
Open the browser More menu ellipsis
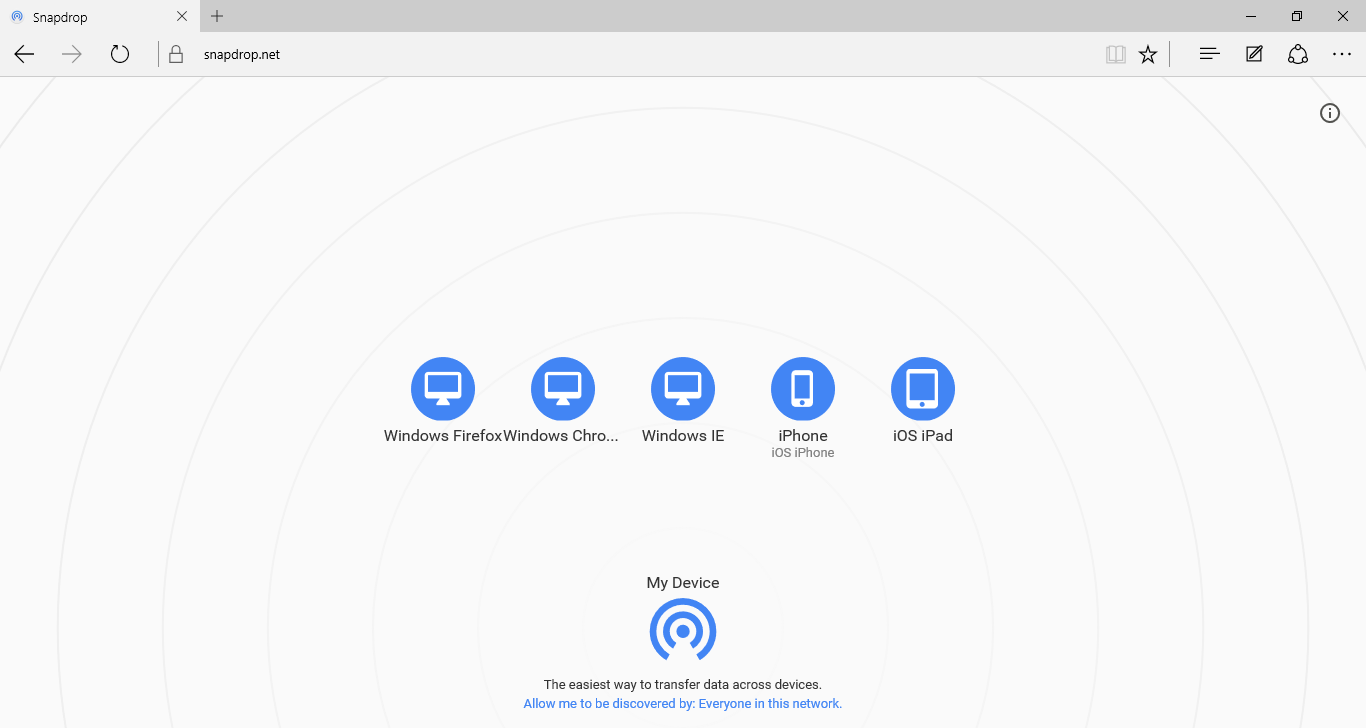coord(1342,54)
